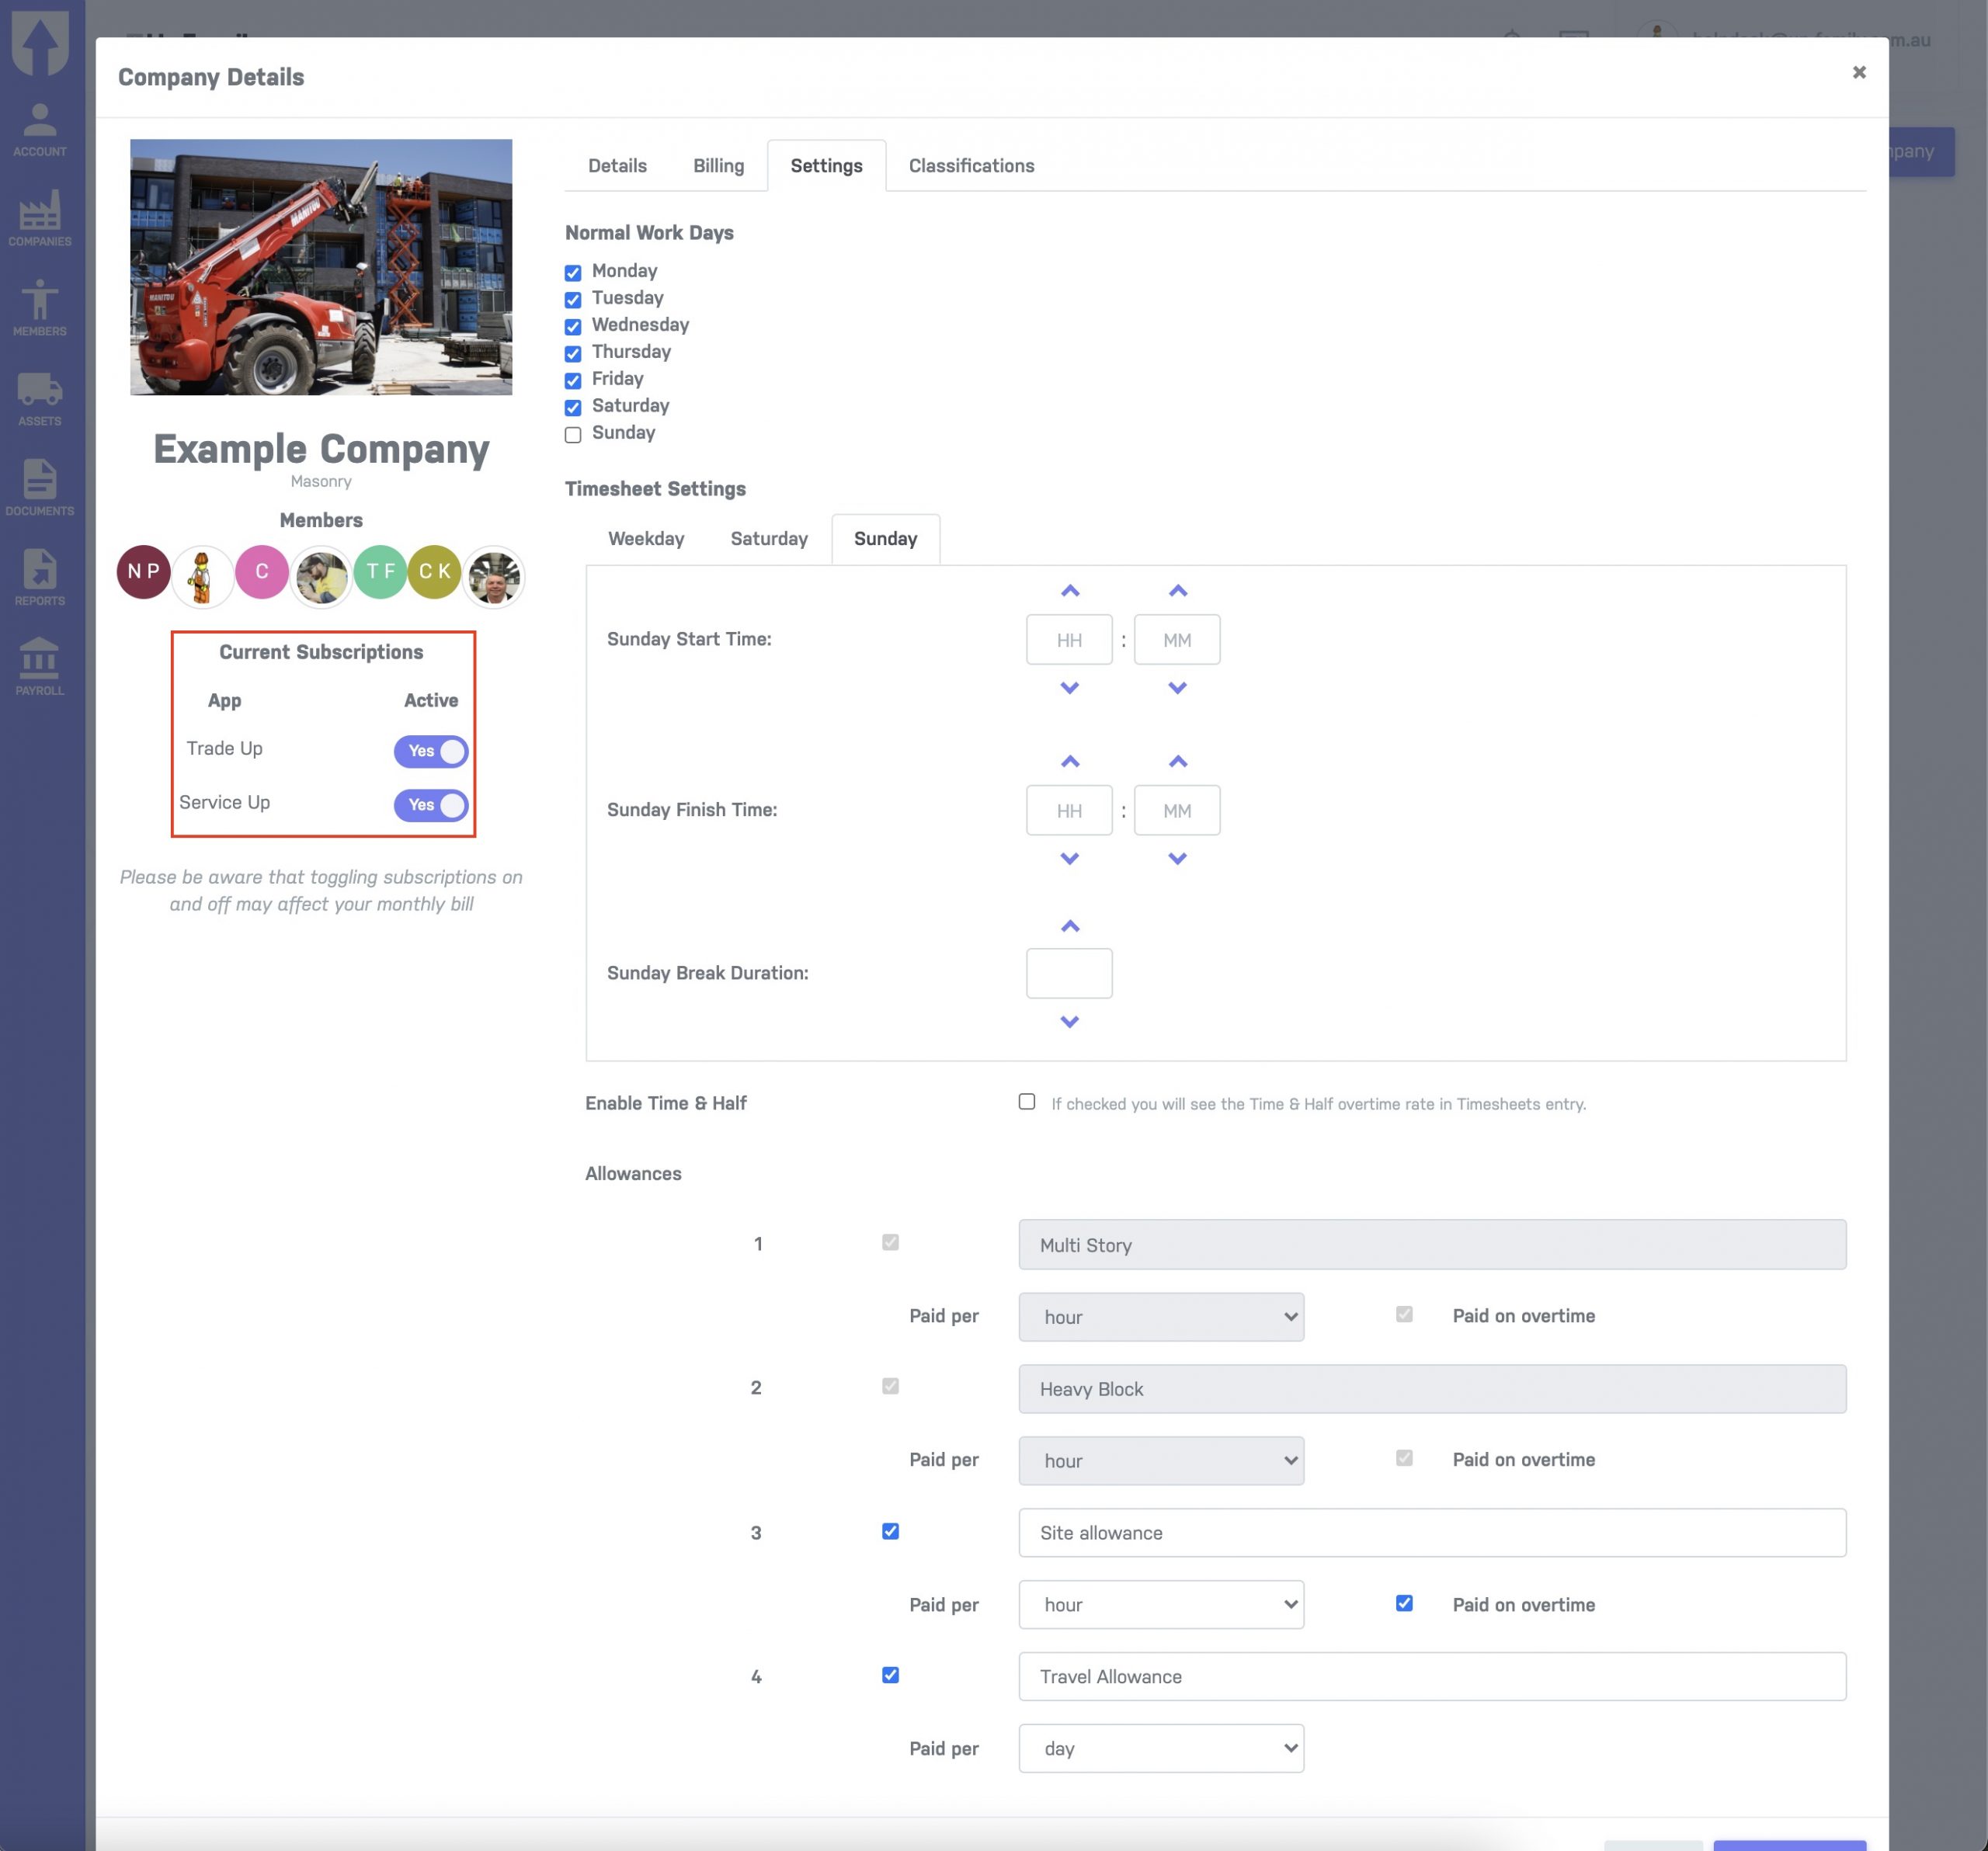Open the Payroll bank icon
Screen dimensions: 1988x1851
tap(40, 667)
